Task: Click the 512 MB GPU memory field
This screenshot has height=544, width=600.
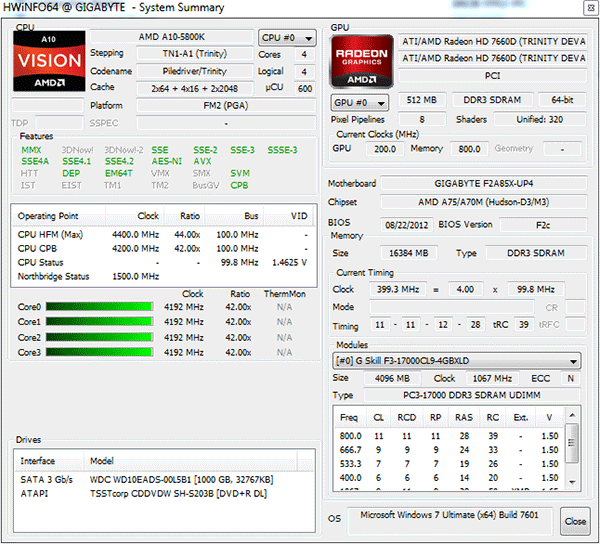Action: tap(422, 100)
